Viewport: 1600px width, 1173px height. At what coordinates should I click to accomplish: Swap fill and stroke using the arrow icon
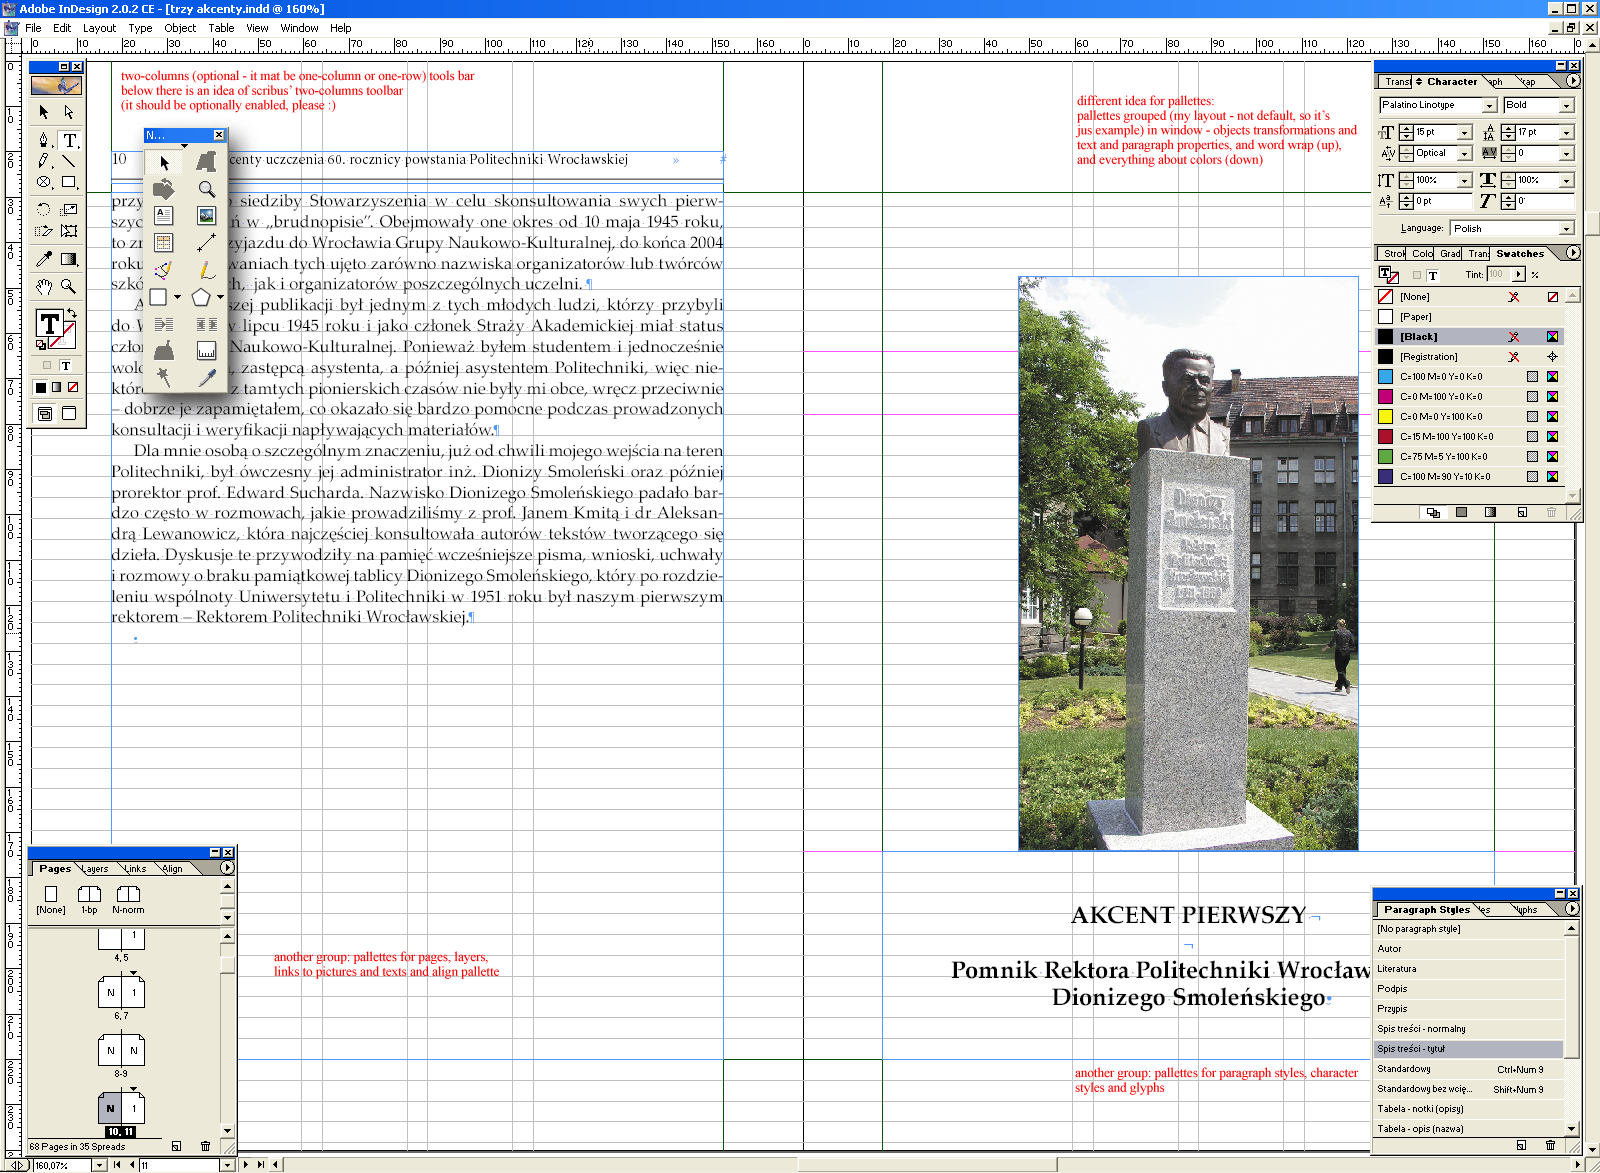72,314
